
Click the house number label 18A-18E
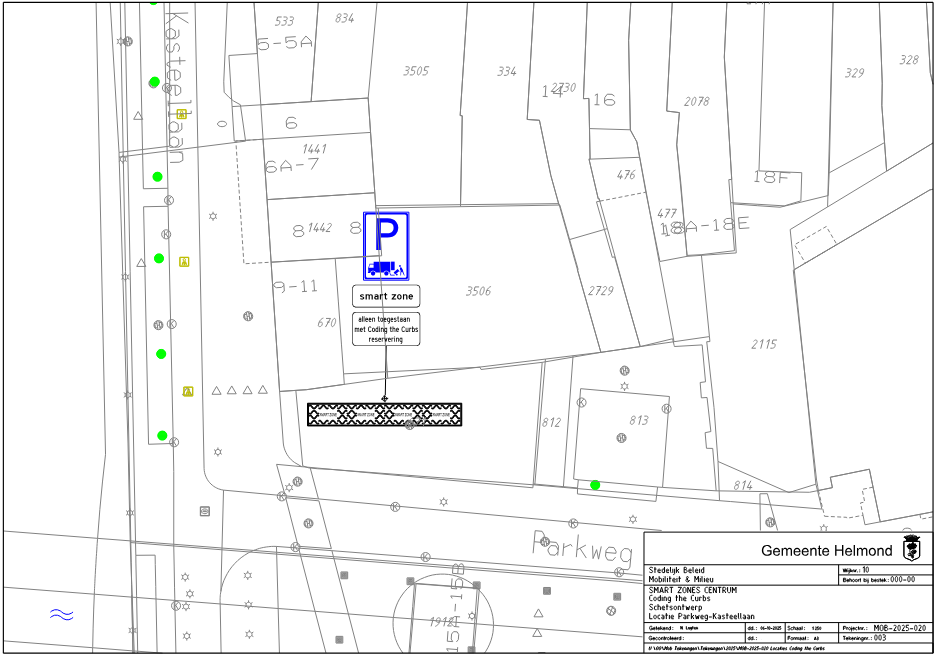[x=706, y=226]
